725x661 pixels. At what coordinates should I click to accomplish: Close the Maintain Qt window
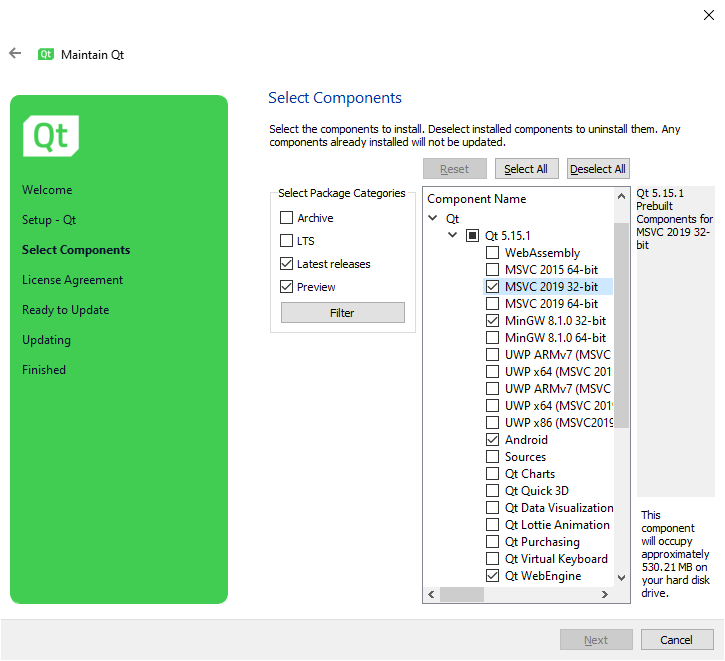point(708,15)
